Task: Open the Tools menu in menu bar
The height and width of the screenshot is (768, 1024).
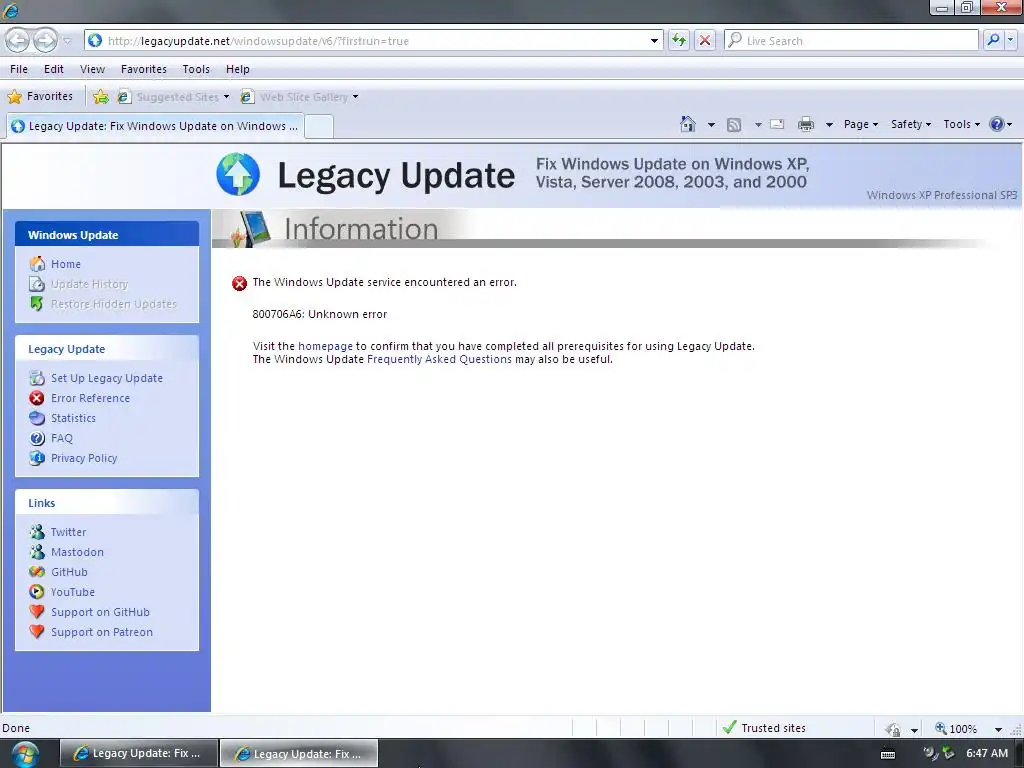Action: tap(196, 69)
